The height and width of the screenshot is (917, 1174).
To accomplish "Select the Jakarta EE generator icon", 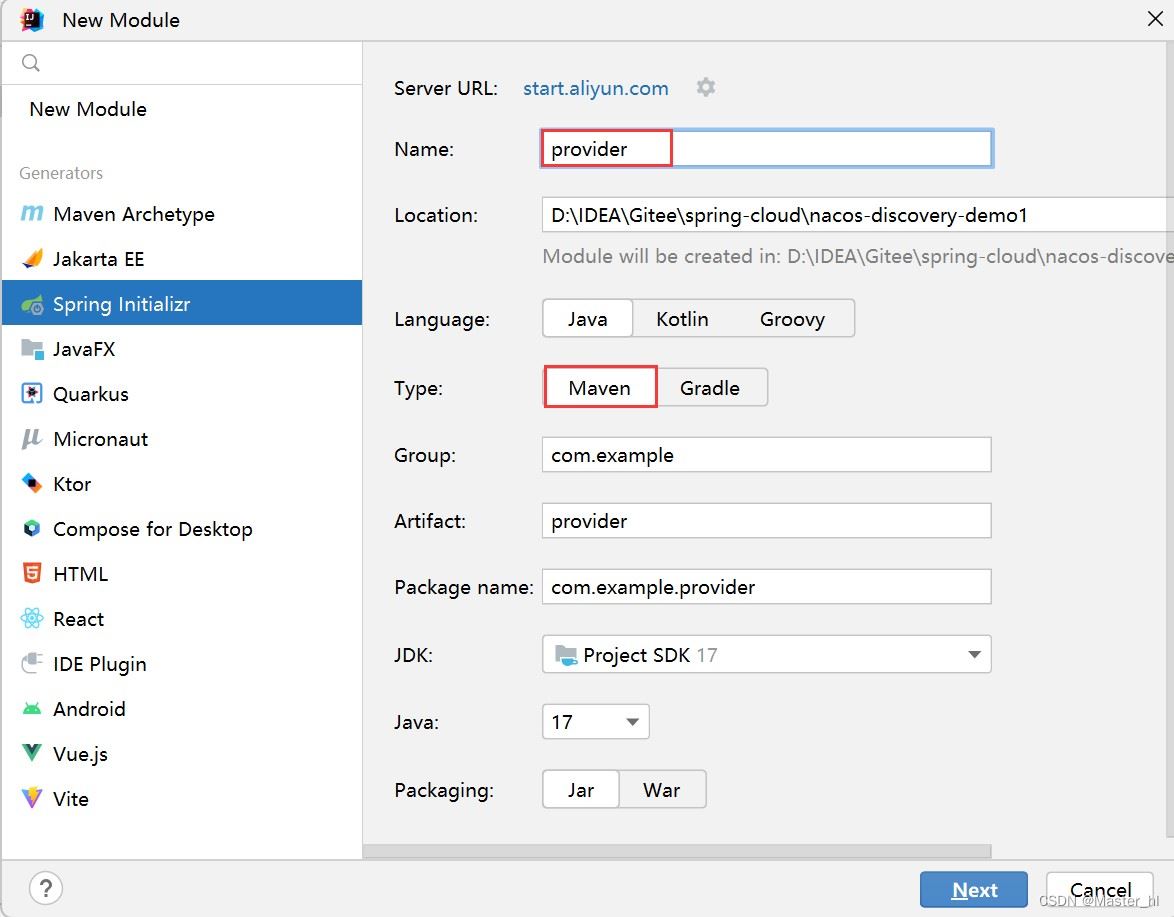I will point(33,259).
